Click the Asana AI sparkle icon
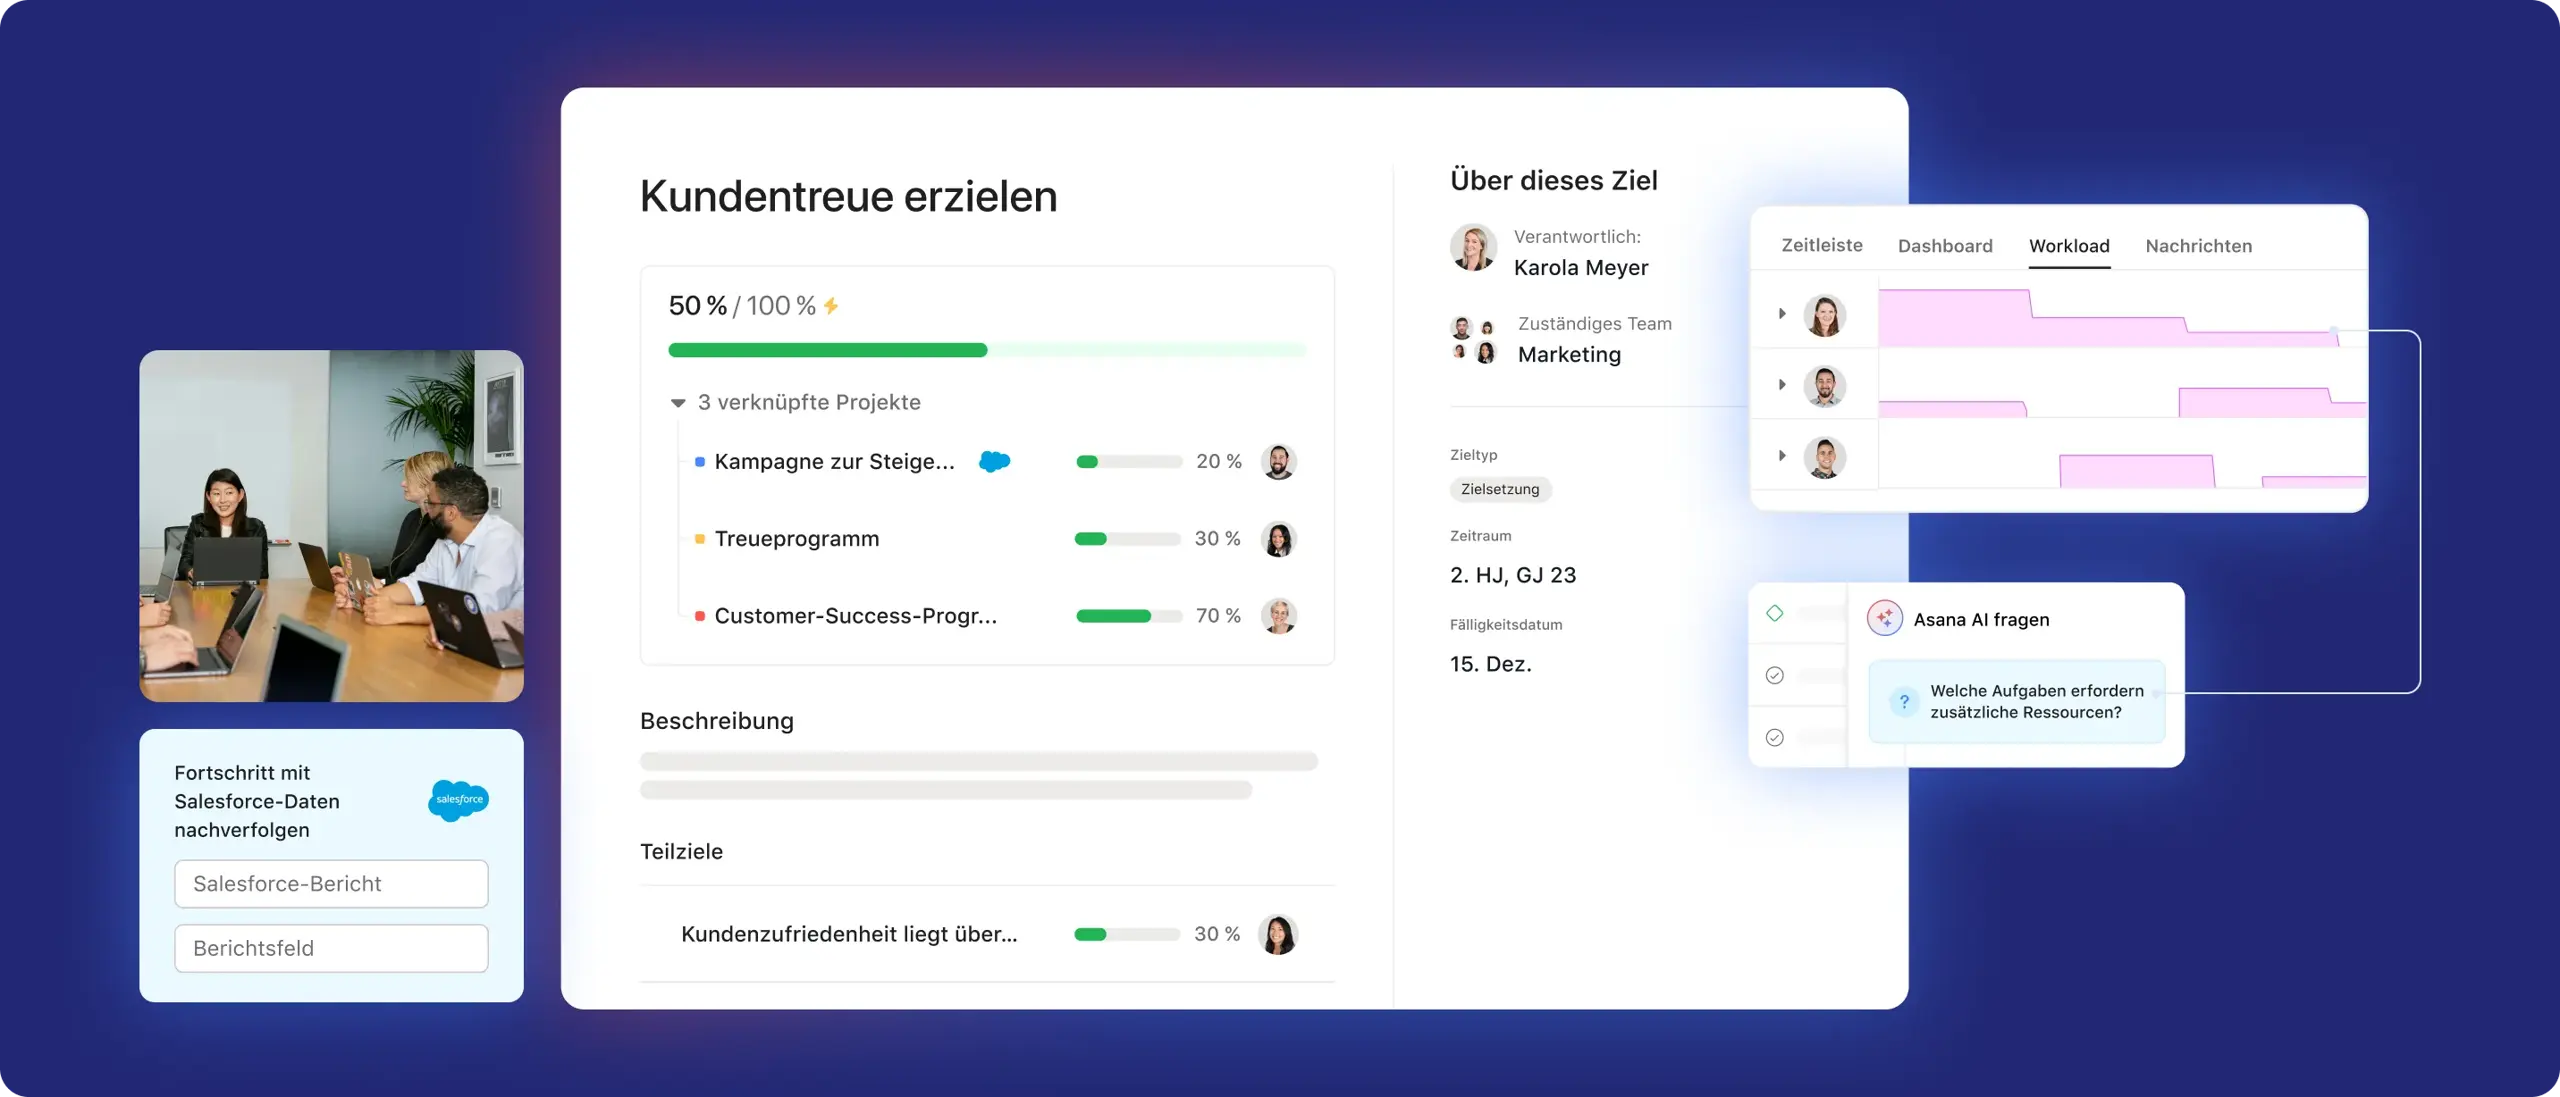This screenshot has width=2560, height=1097. point(1884,618)
